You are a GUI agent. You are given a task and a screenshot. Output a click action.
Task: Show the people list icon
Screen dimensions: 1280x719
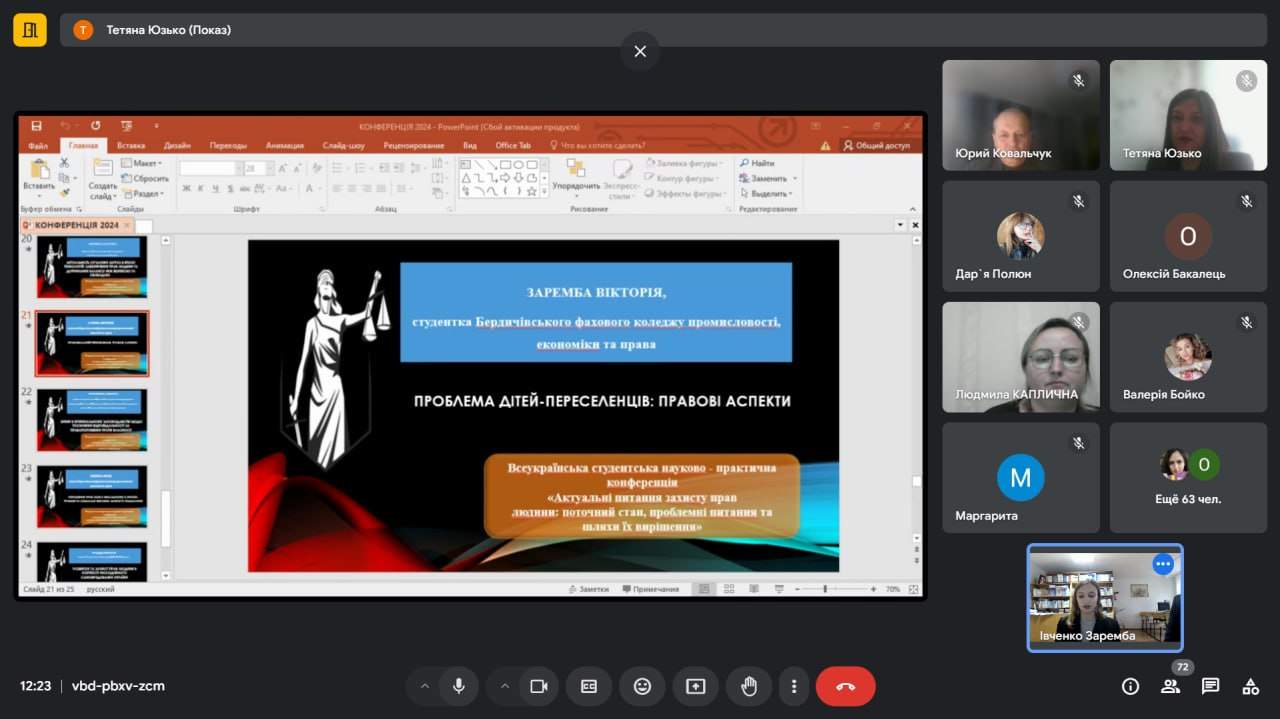(x=1170, y=686)
